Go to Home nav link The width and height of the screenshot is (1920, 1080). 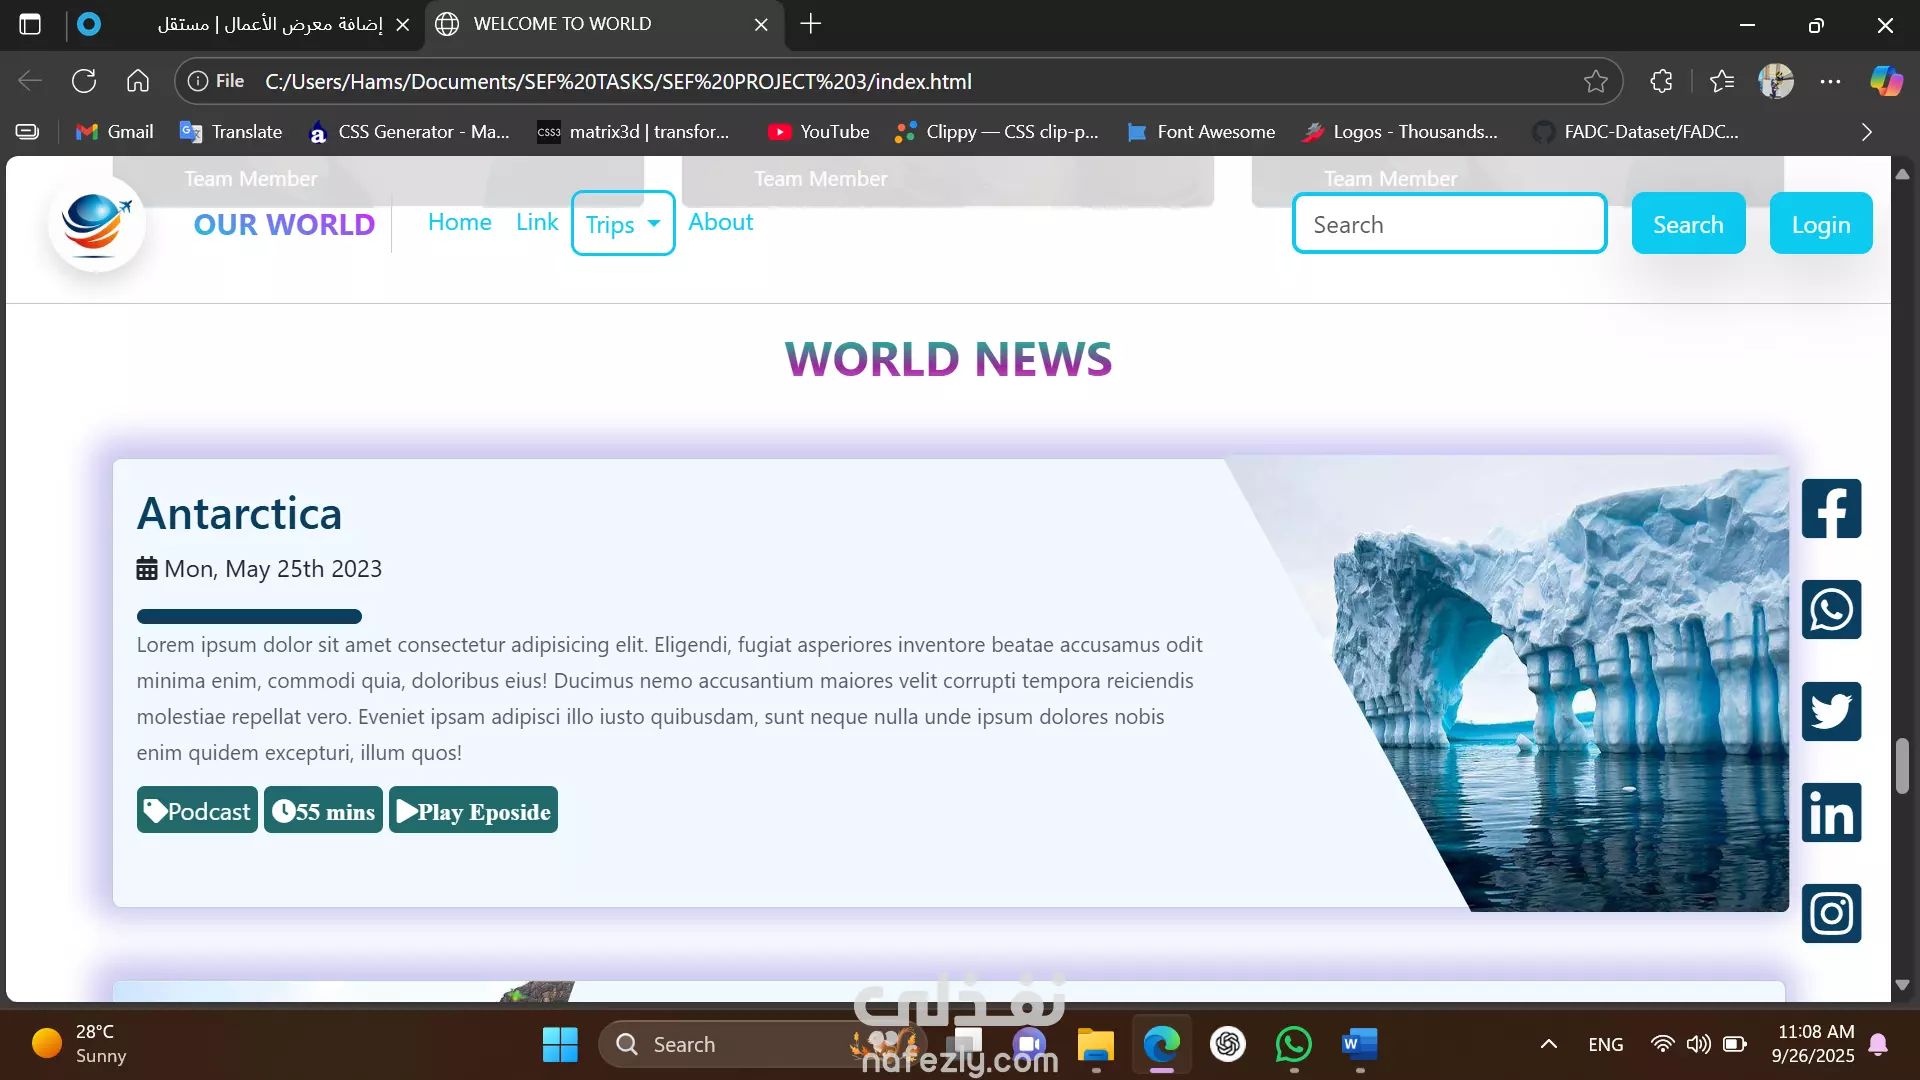coord(459,222)
